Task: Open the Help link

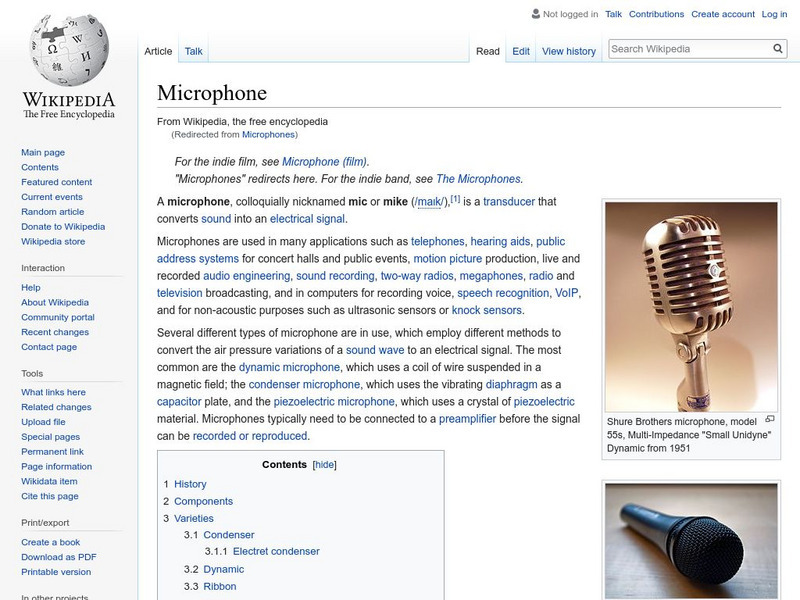Action: pyautogui.click(x=31, y=287)
